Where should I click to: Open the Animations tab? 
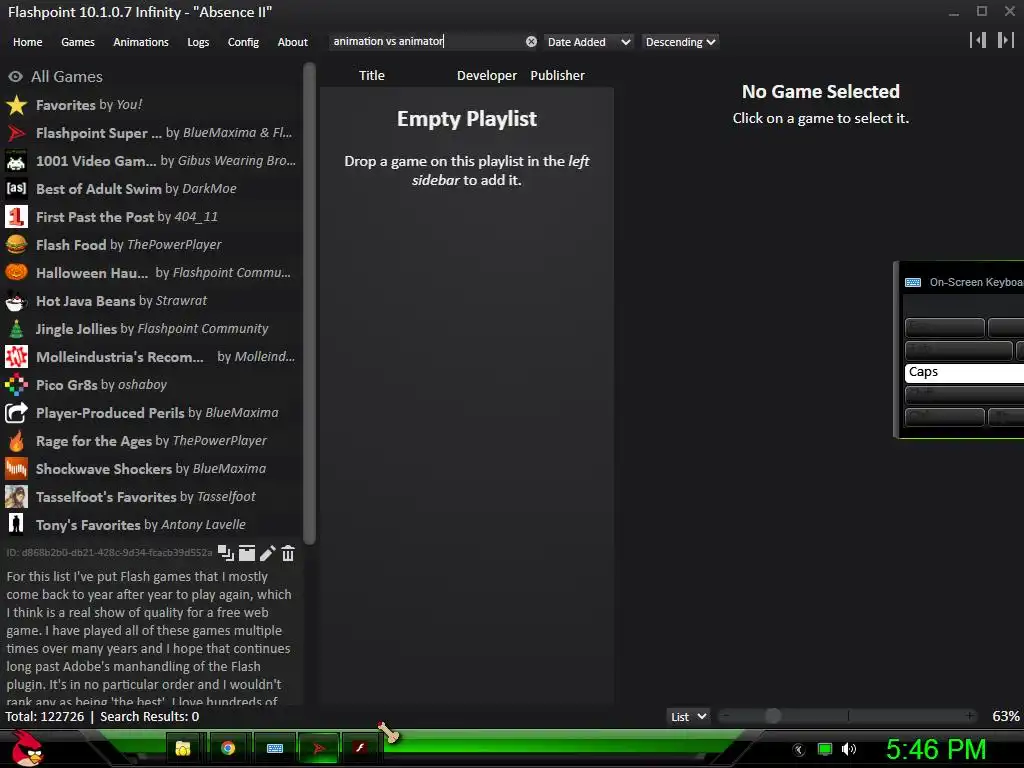tap(141, 42)
